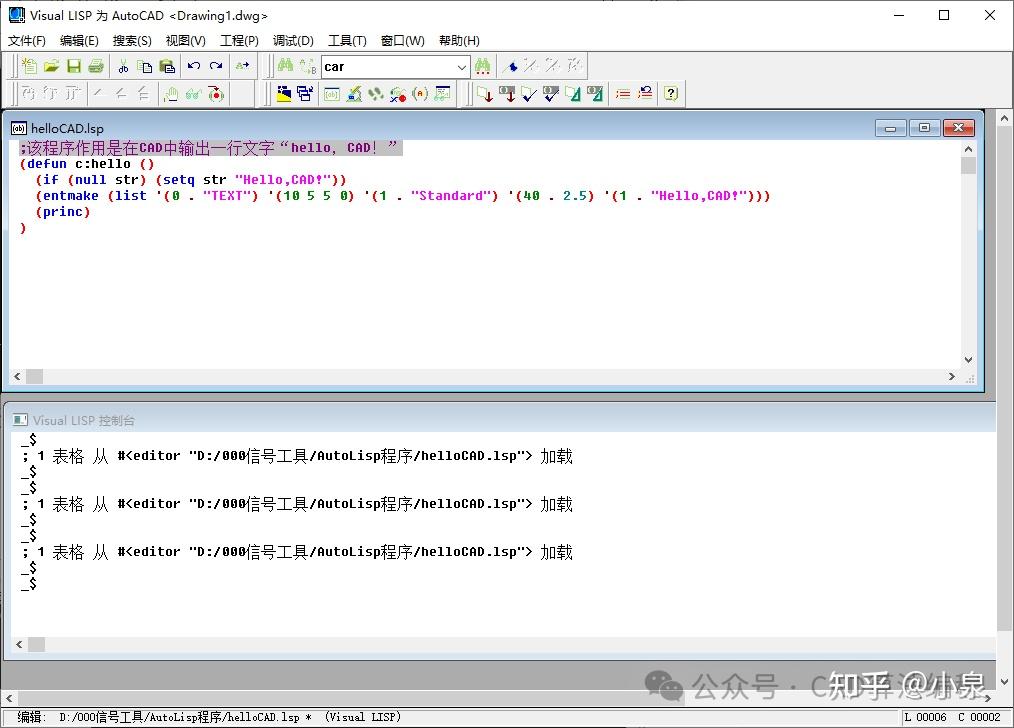This screenshot has width=1014, height=728.
Task: Open the 工具(T) menu
Action: click(x=346, y=40)
